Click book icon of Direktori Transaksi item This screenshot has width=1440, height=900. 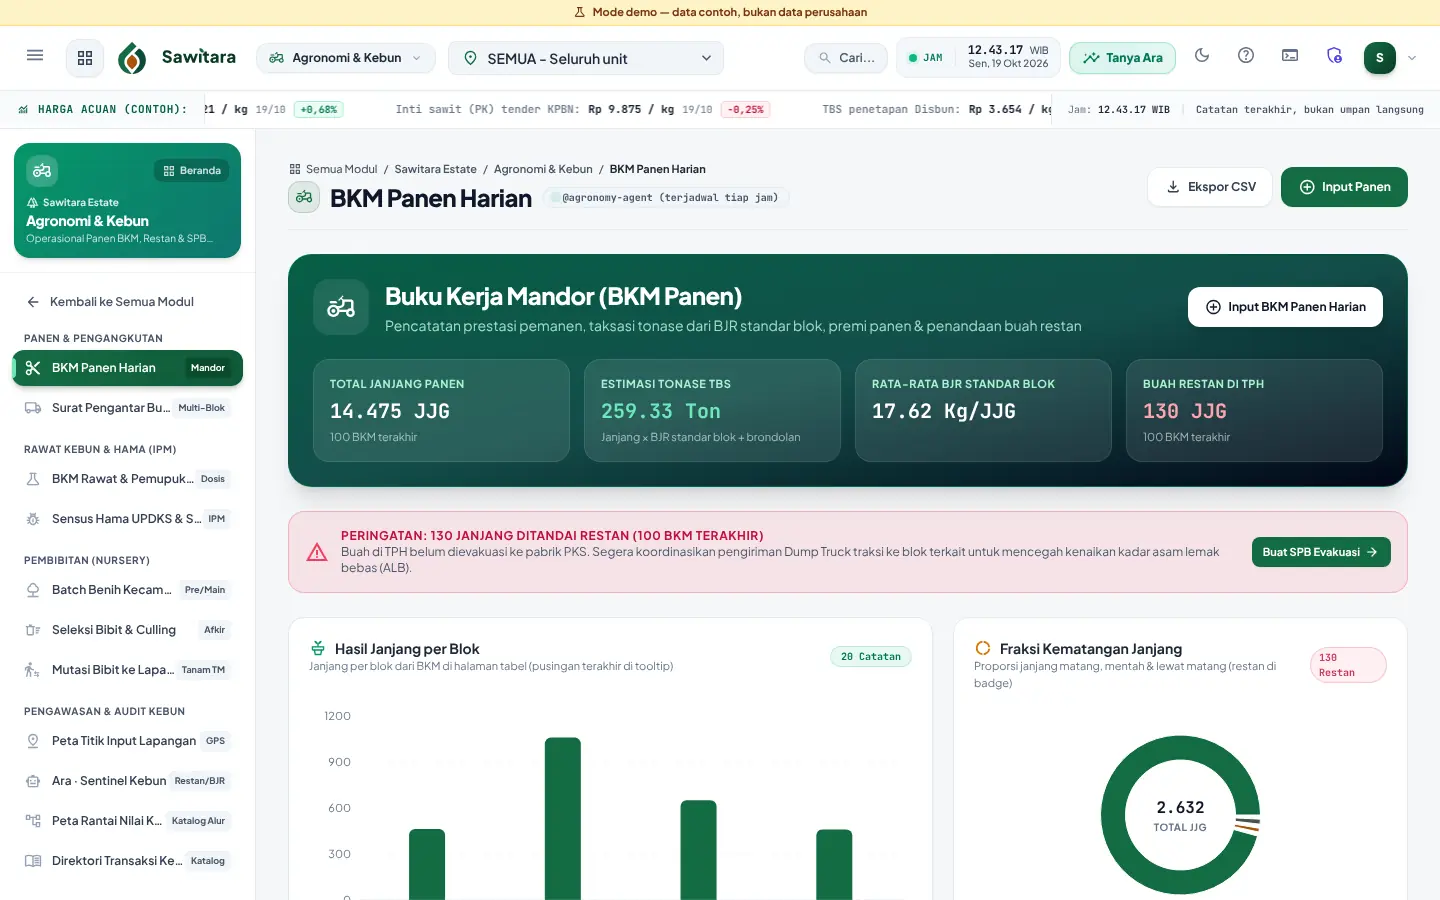[33, 861]
